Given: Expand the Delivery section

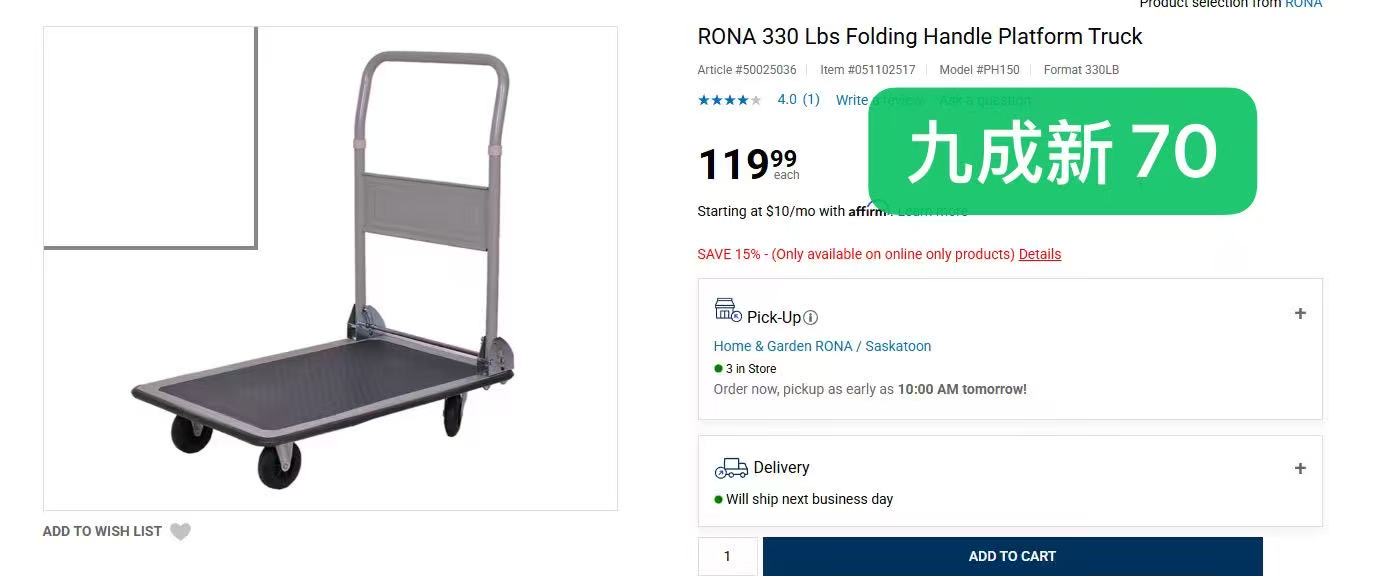Looking at the screenshot, I should (1300, 469).
